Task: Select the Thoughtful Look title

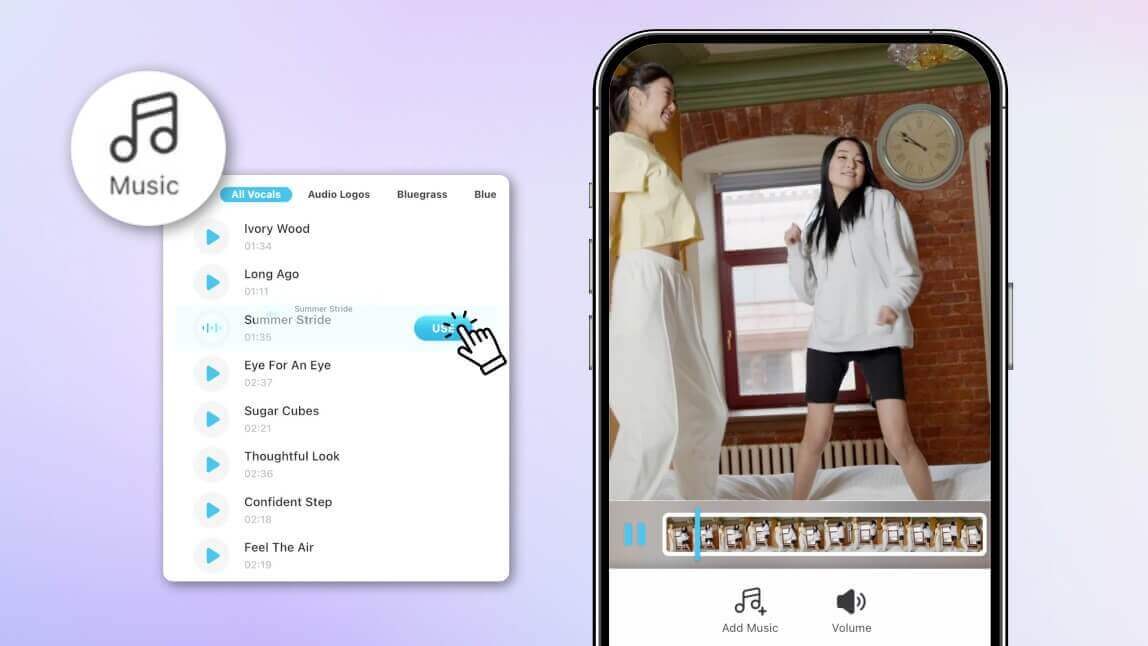Action: click(x=291, y=456)
